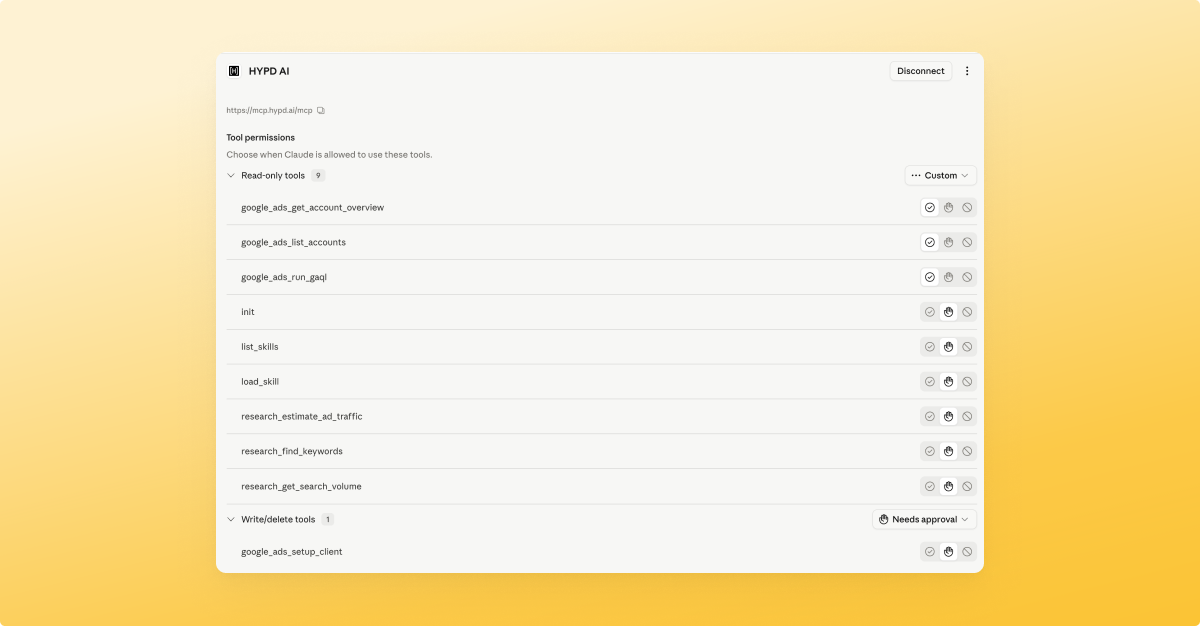Click the google_ads_list_accounts tool name
The height and width of the screenshot is (626, 1200).
293,242
